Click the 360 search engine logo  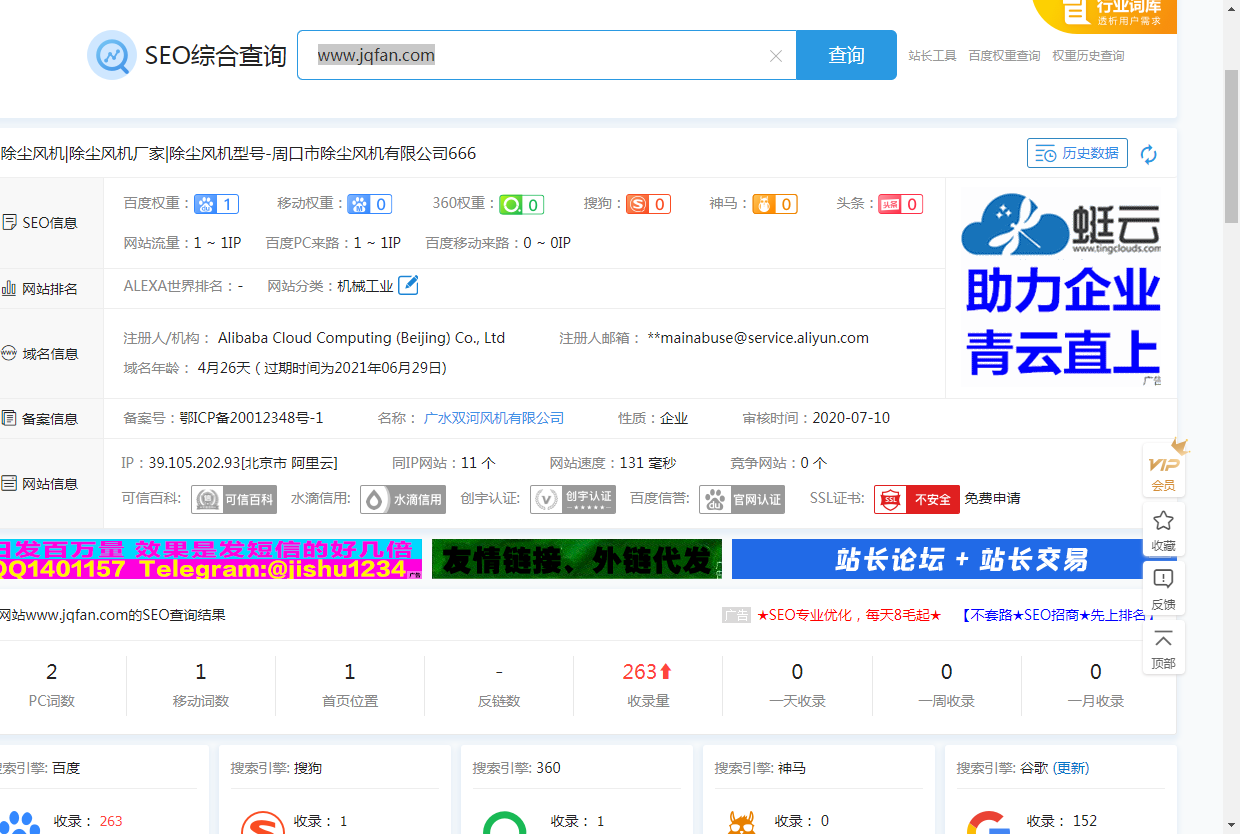504,822
